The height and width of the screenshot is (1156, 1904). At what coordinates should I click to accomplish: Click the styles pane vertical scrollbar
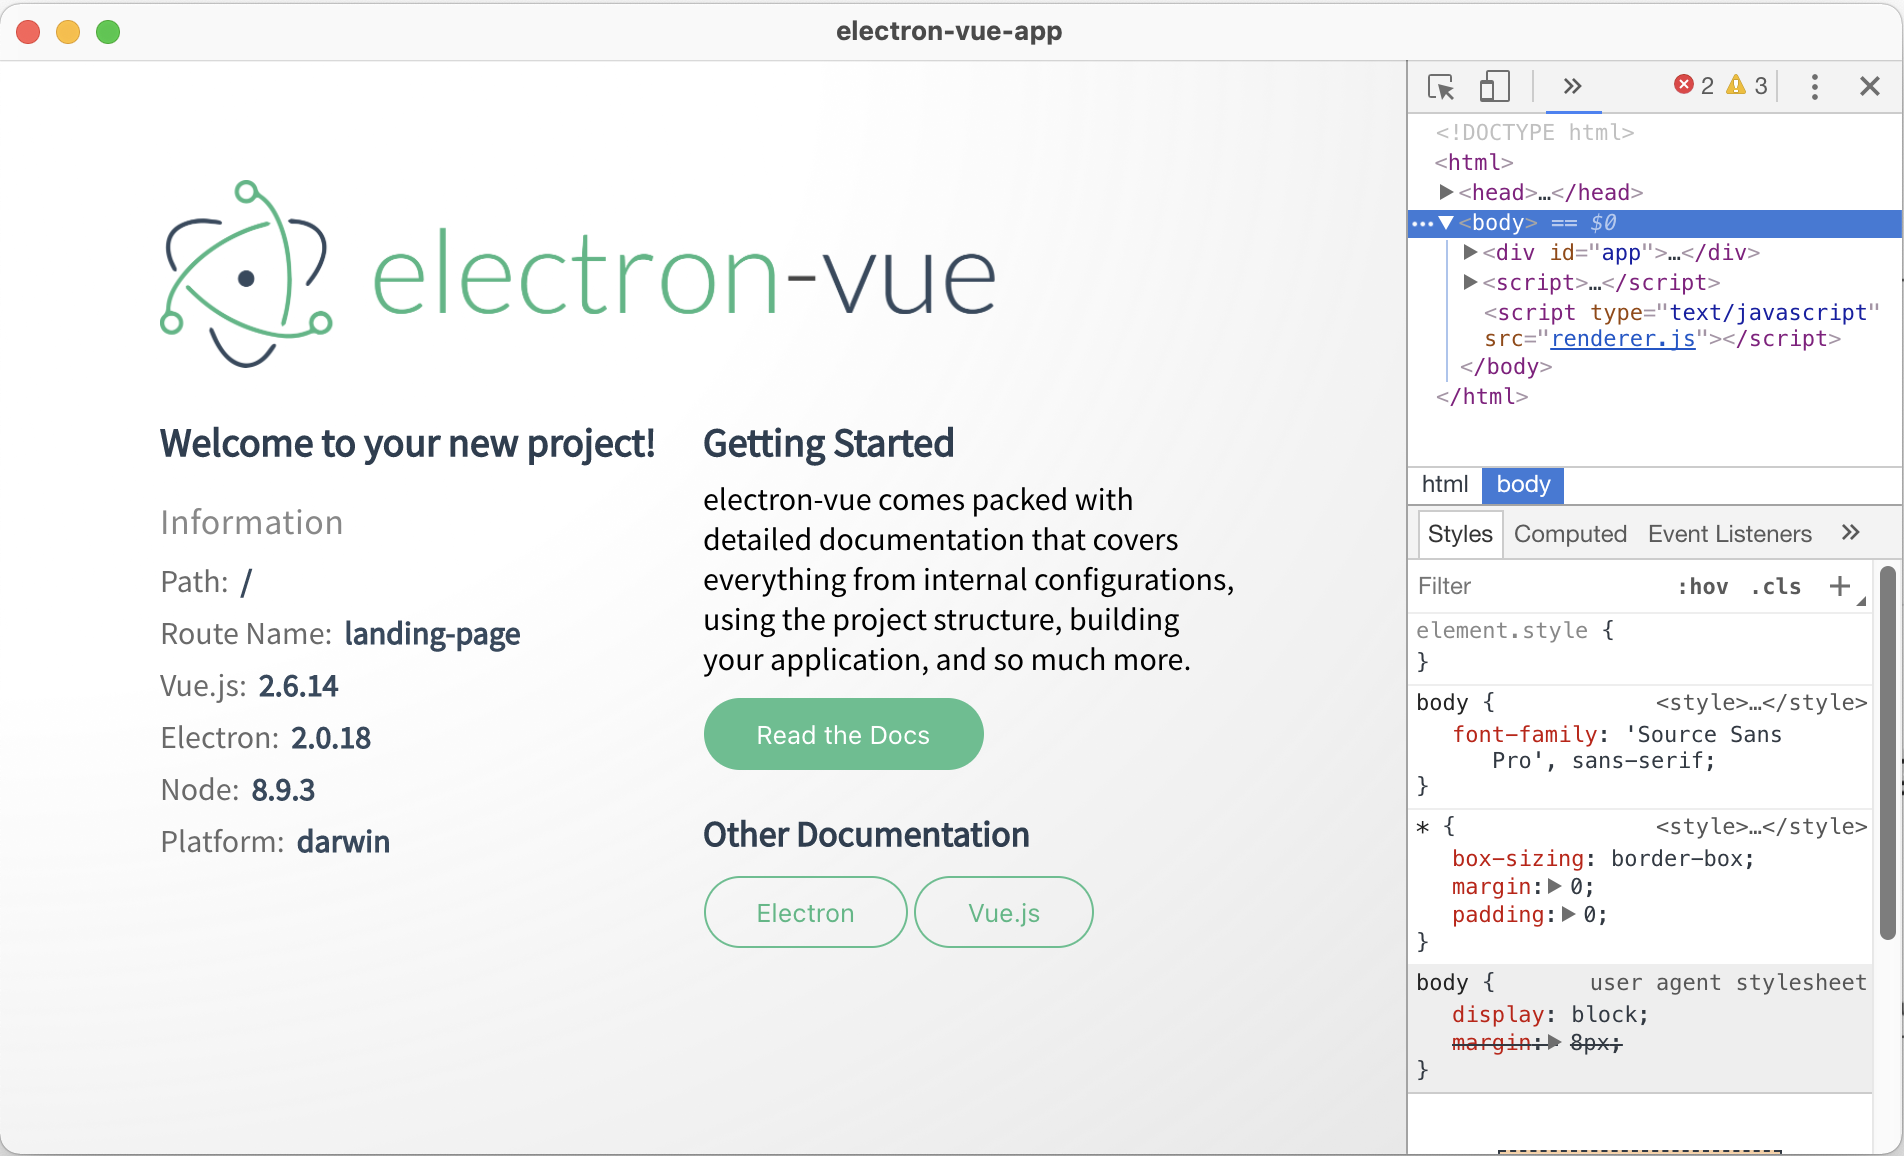[x=1887, y=752]
